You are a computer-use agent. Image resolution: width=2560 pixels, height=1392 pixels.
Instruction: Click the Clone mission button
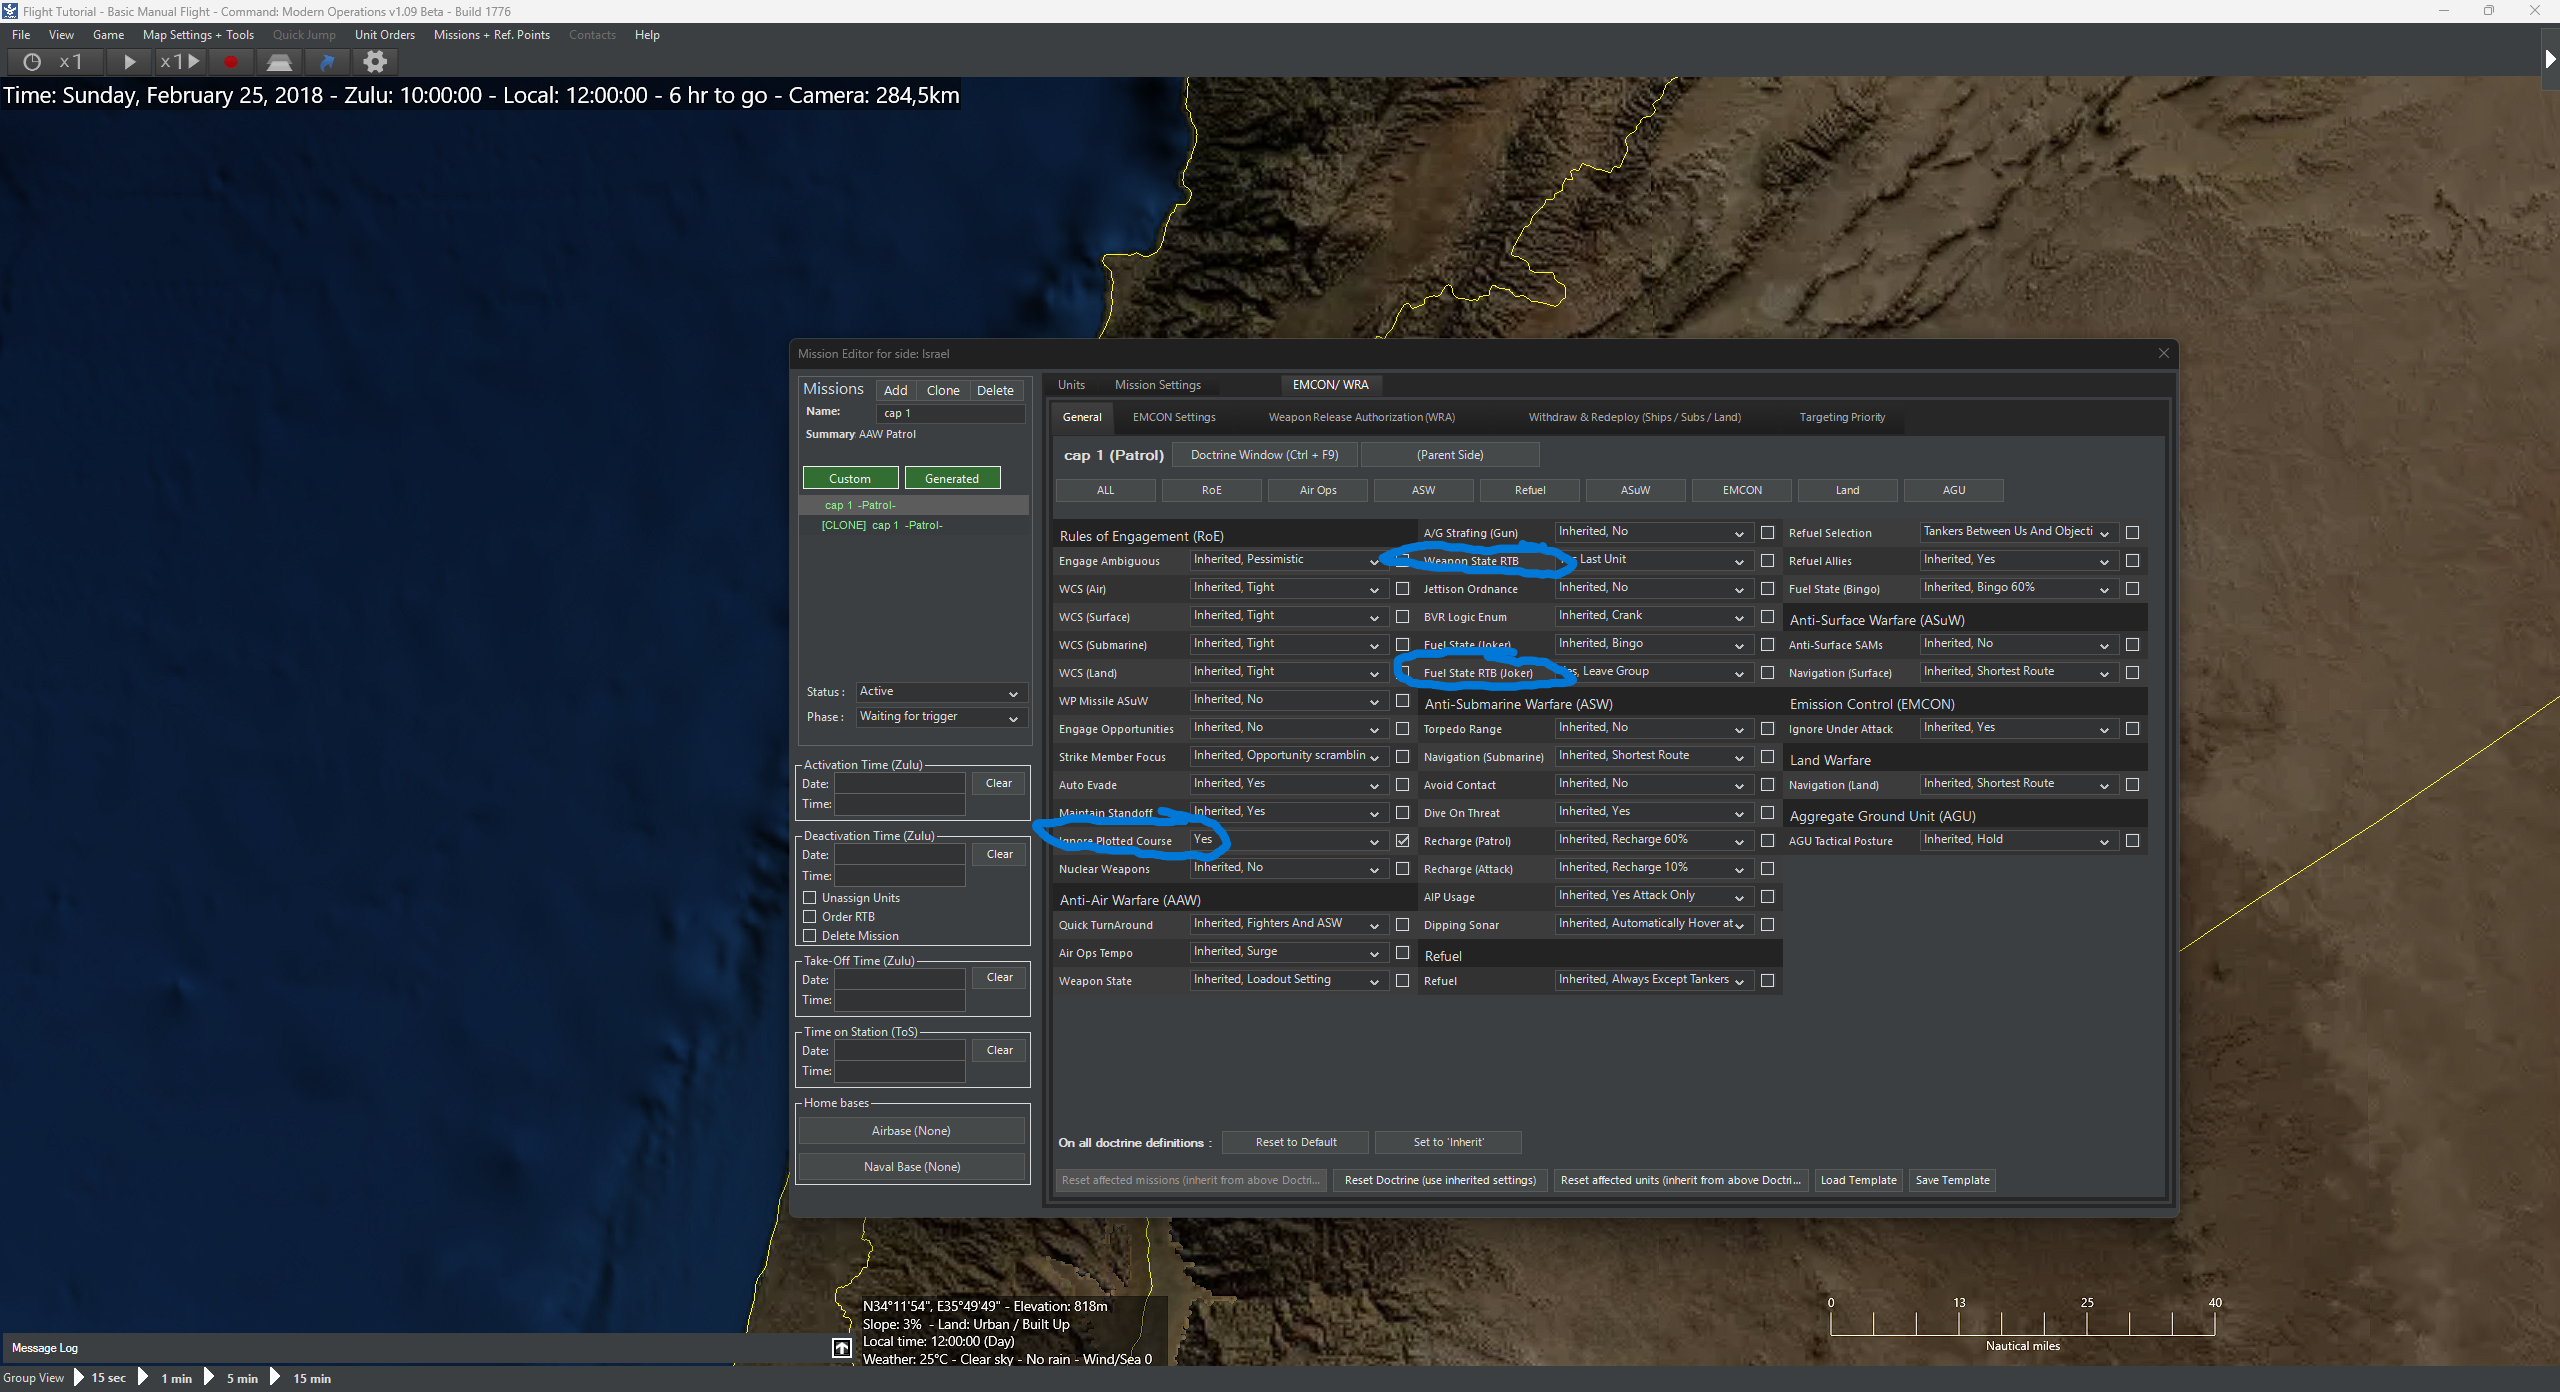[x=942, y=390]
